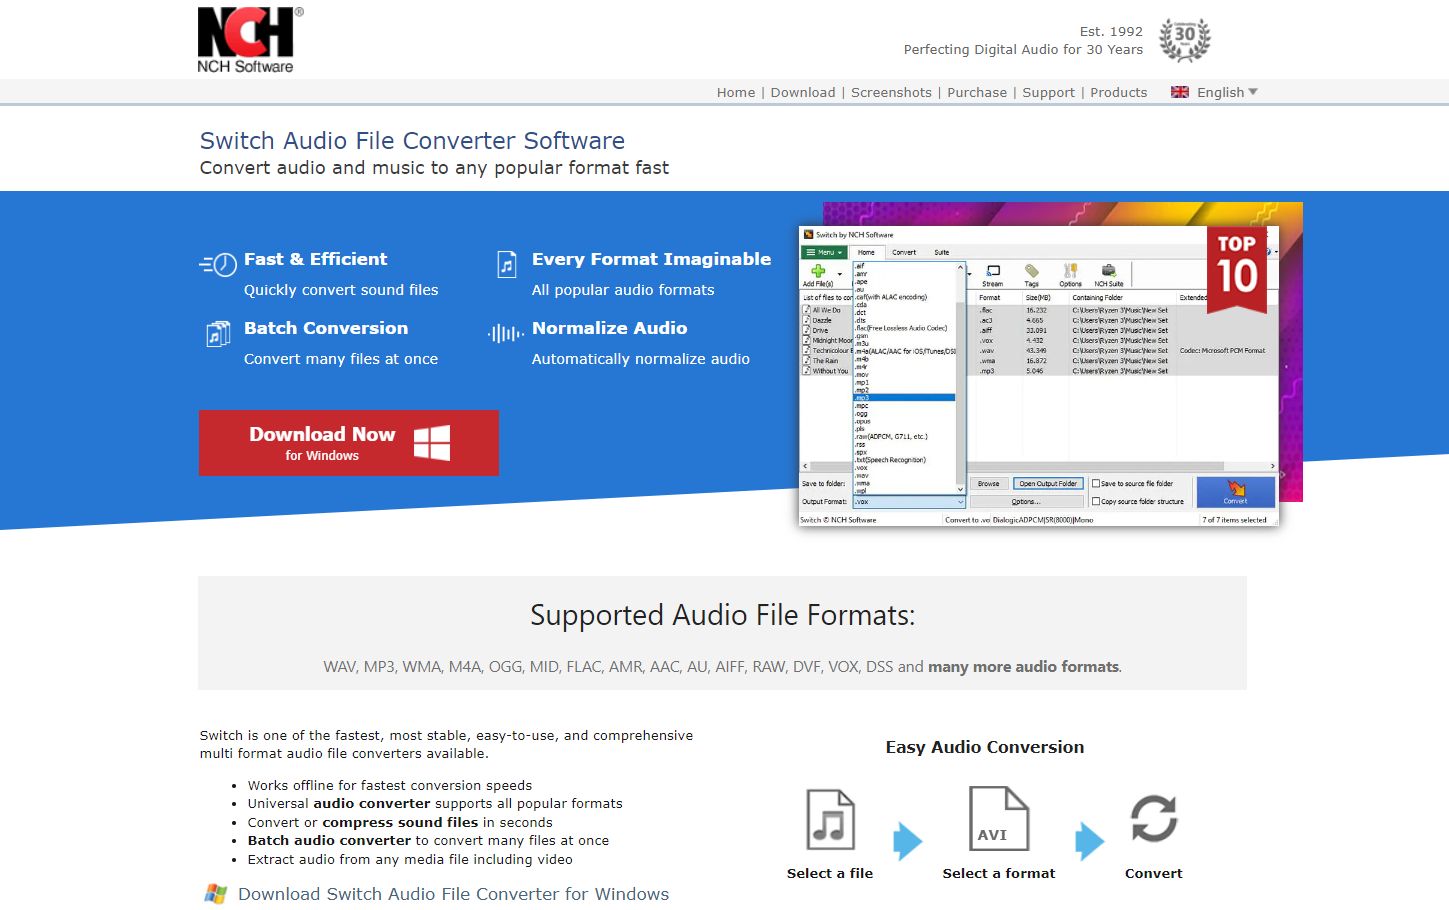Click the Fast & Efficient clock icon
1449x910 pixels.
218,264
